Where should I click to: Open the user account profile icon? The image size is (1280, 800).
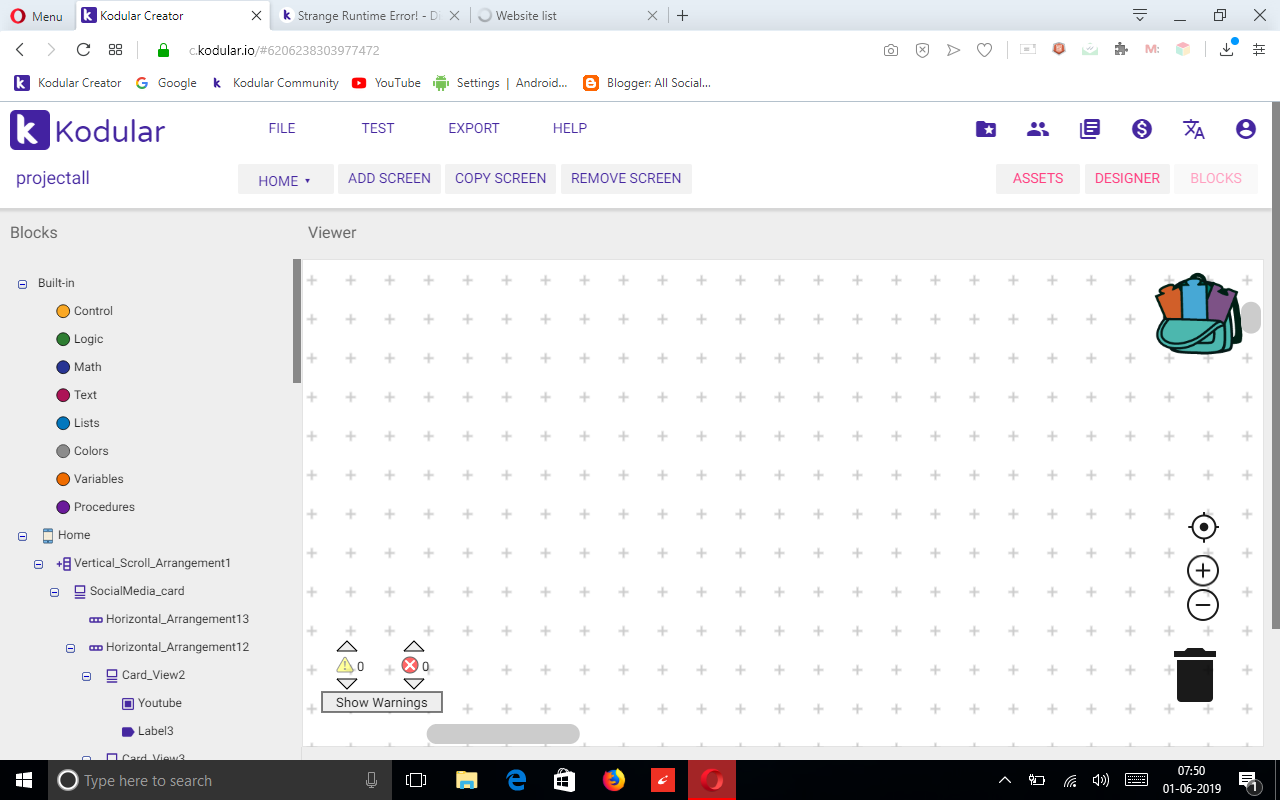tap(1245, 129)
